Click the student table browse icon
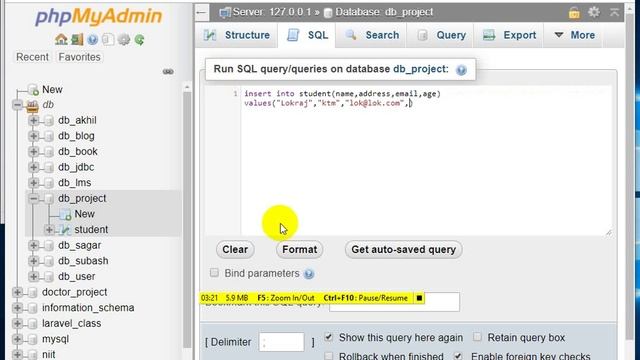 click(65, 230)
